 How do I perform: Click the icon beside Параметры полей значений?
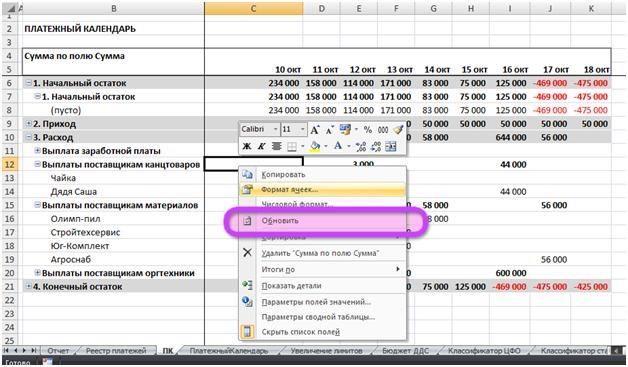tap(248, 301)
